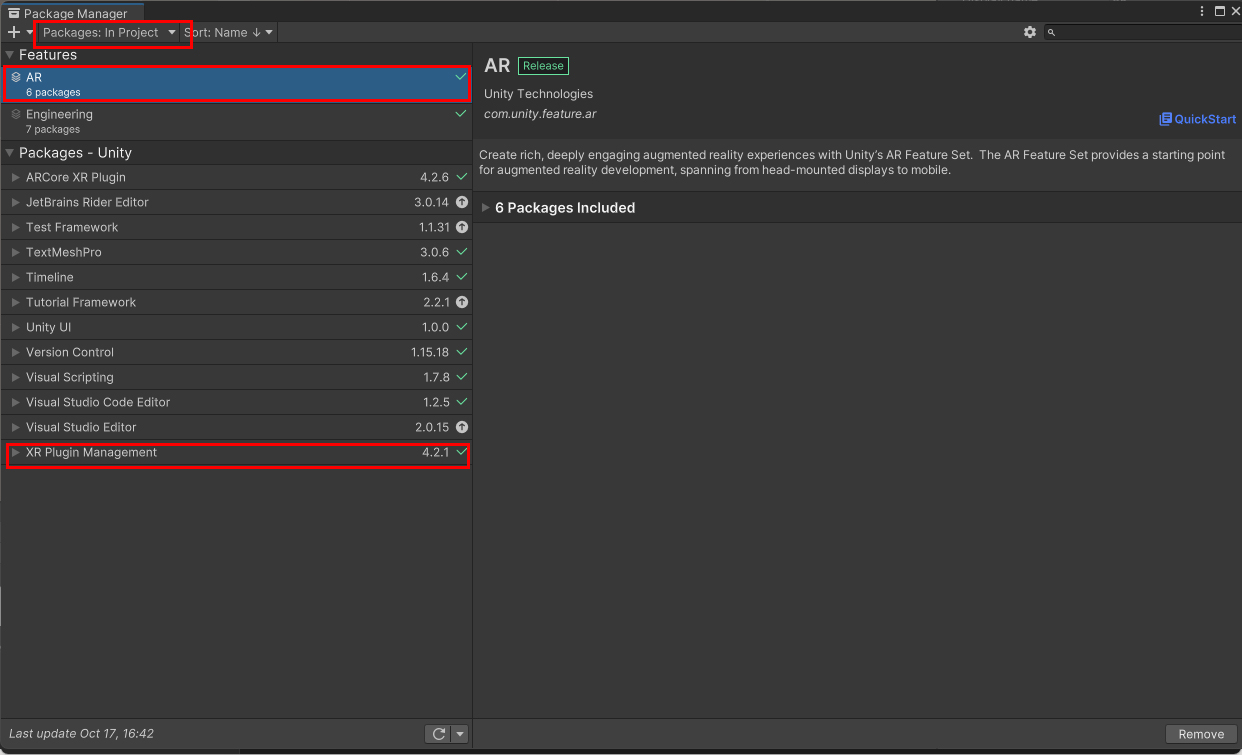Click TextMeshPro installed checkmark icon
This screenshot has width=1242, height=755.
click(x=461, y=251)
